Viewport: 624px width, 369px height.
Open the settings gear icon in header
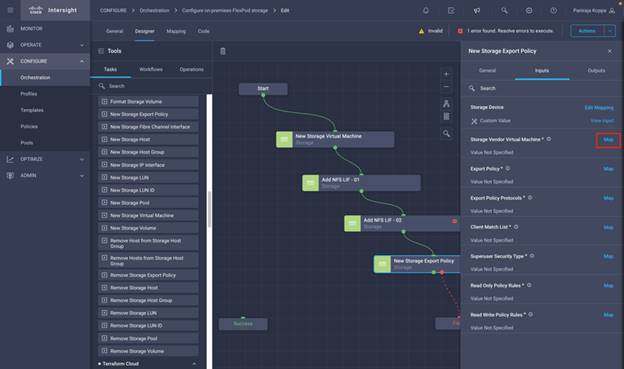pyautogui.click(x=529, y=10)
